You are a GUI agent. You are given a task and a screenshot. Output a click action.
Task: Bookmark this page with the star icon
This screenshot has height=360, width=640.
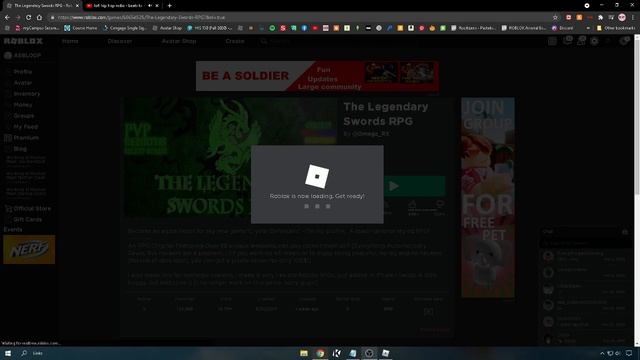click(555, 18)
